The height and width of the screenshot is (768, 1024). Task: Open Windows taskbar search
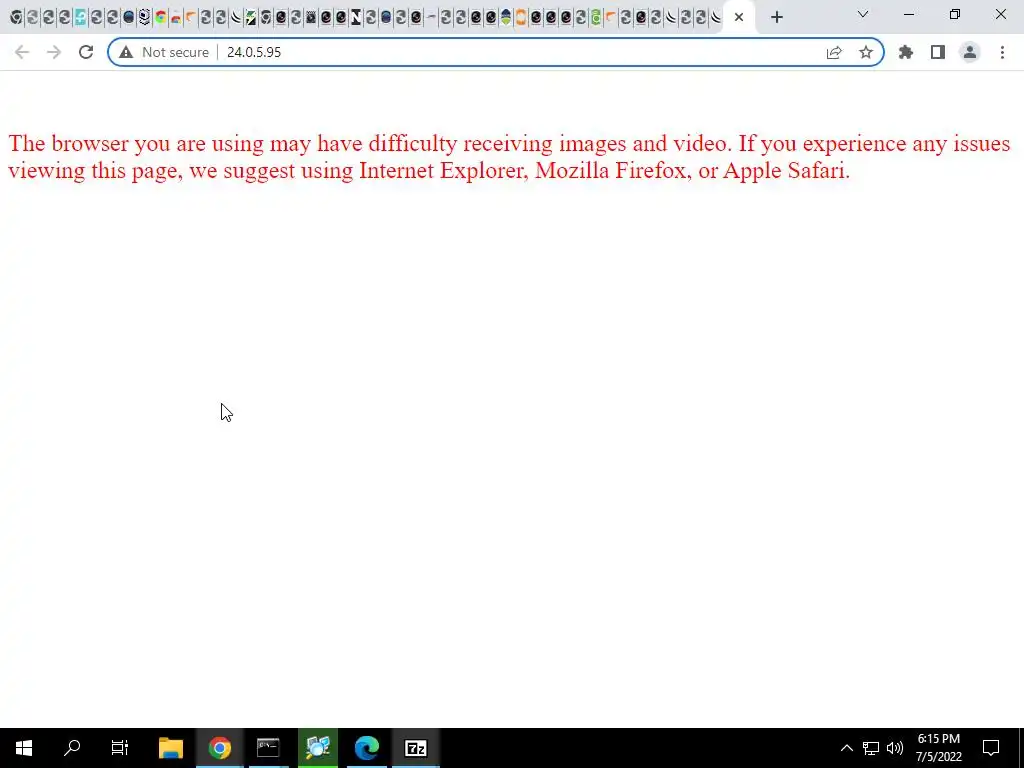point(72,748)
